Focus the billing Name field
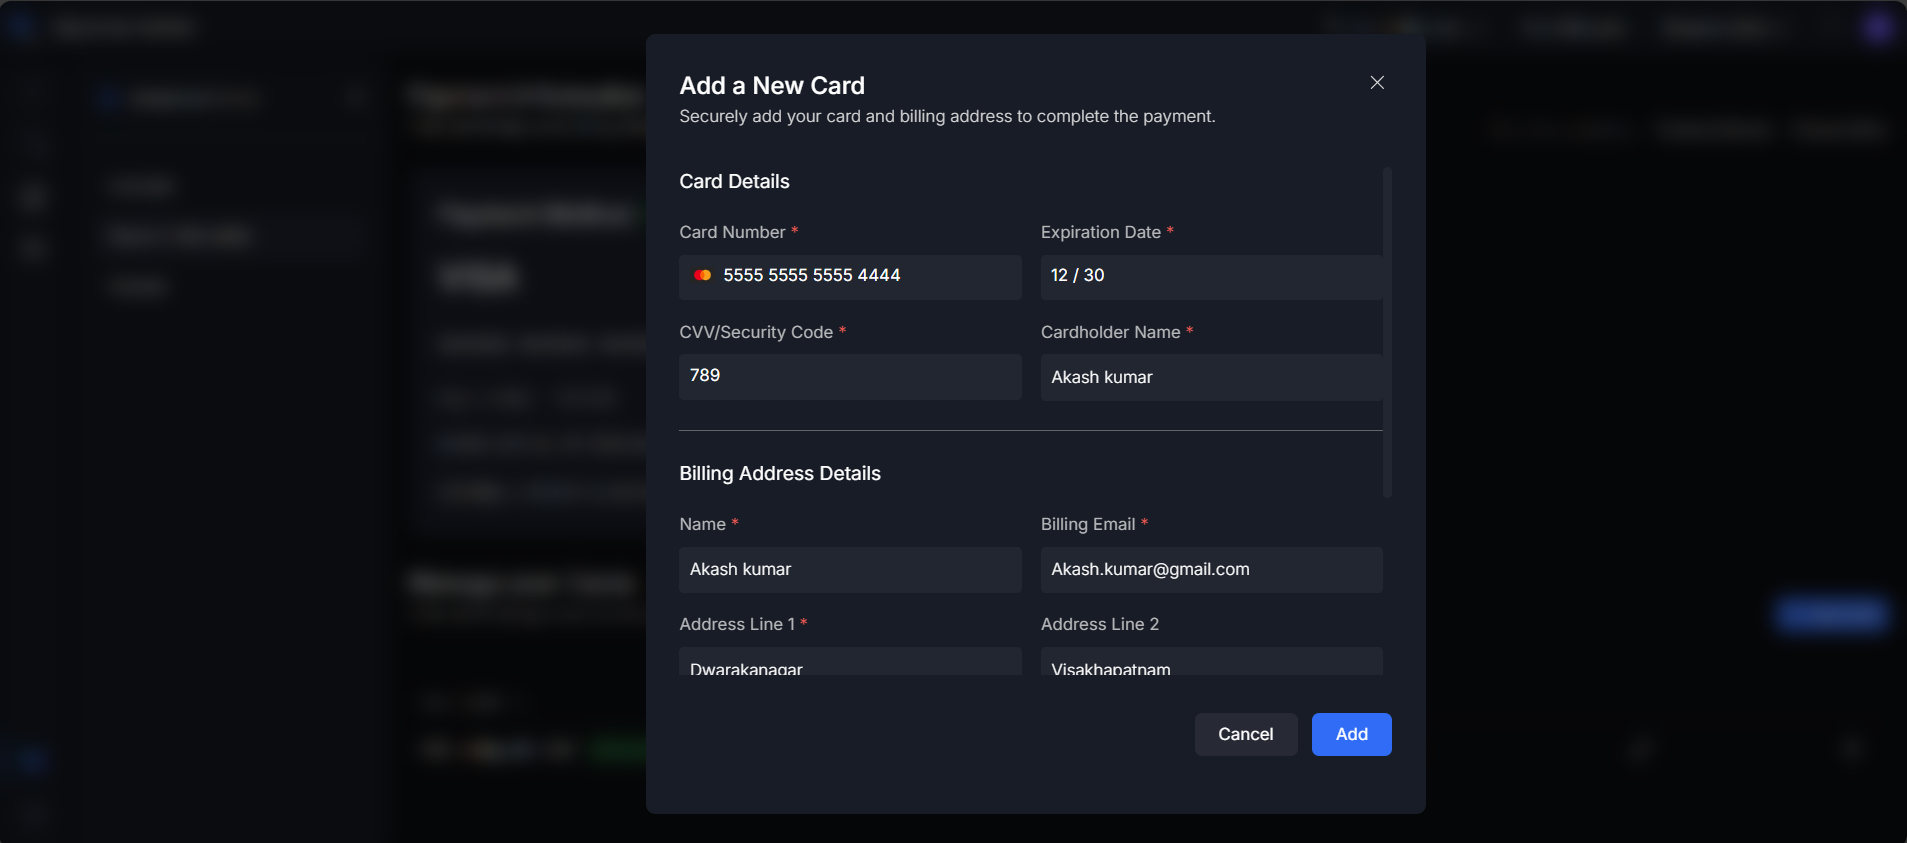The image size is (1907, 843). click(849, 569)
